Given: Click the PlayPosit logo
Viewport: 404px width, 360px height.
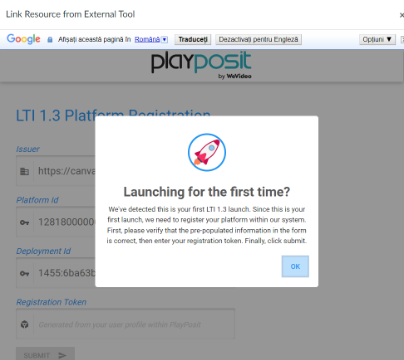Looking at the screenshot, I should [x=201, y=65].
